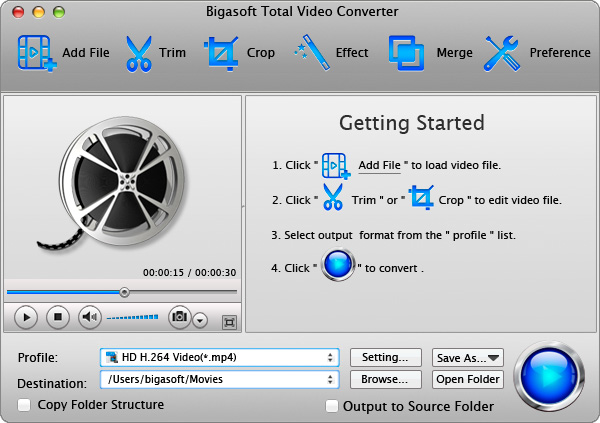The image size is (600, 423).
Task: Toggle full screen preview icon
Action: coord(229,322)
